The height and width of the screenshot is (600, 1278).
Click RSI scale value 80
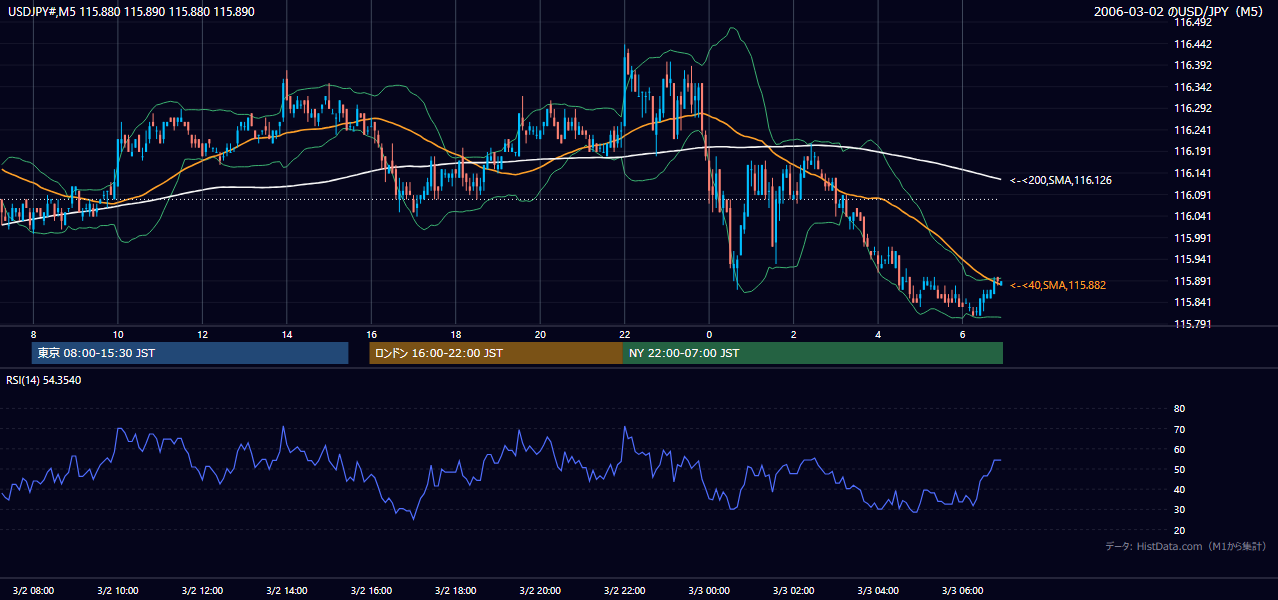pos(1179,409)
